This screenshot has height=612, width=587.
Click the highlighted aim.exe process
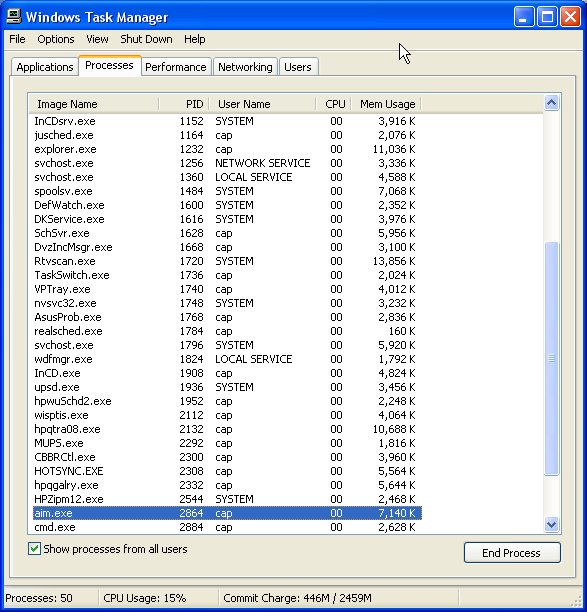(227, 513)
